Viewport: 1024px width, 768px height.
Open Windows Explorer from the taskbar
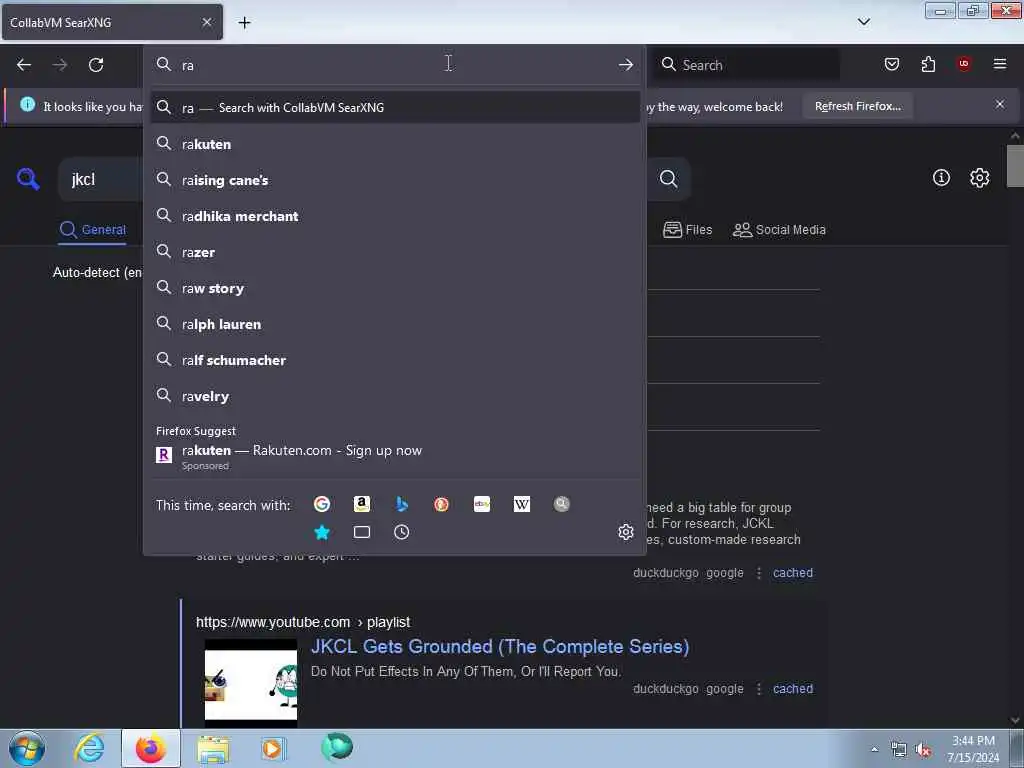[x=213, y=748]
